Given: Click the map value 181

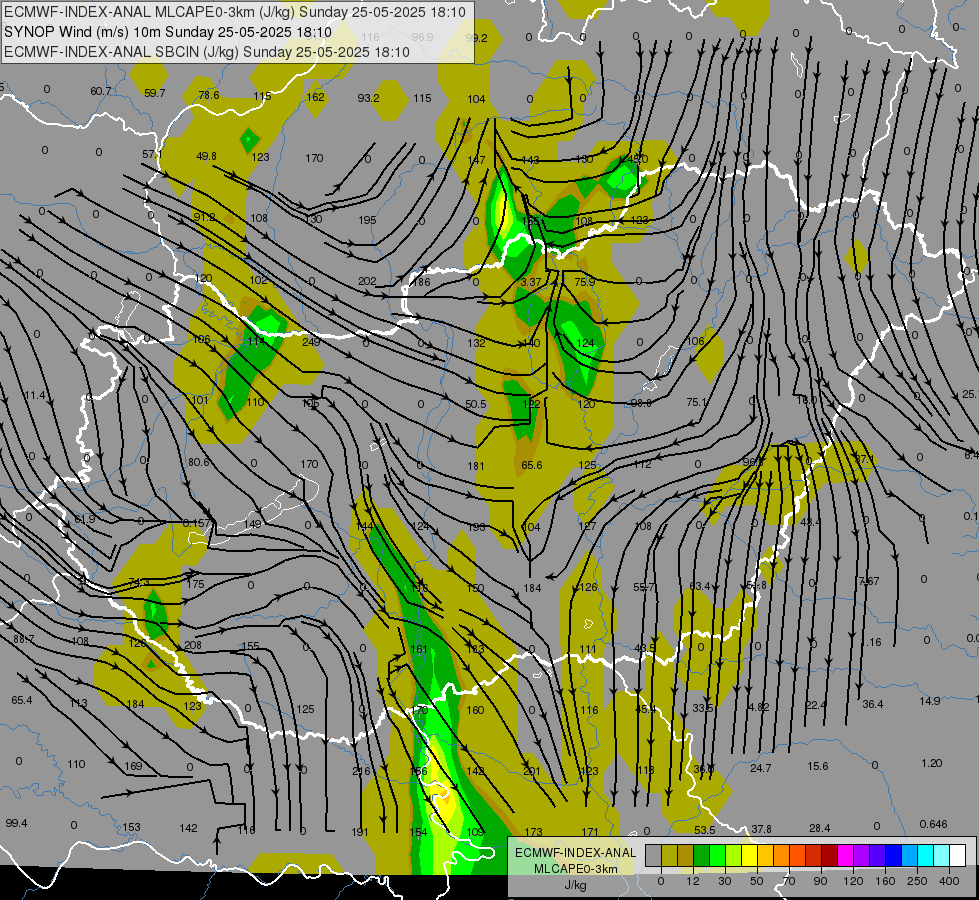Looking at the screenshot, I should tap(476, 466).
